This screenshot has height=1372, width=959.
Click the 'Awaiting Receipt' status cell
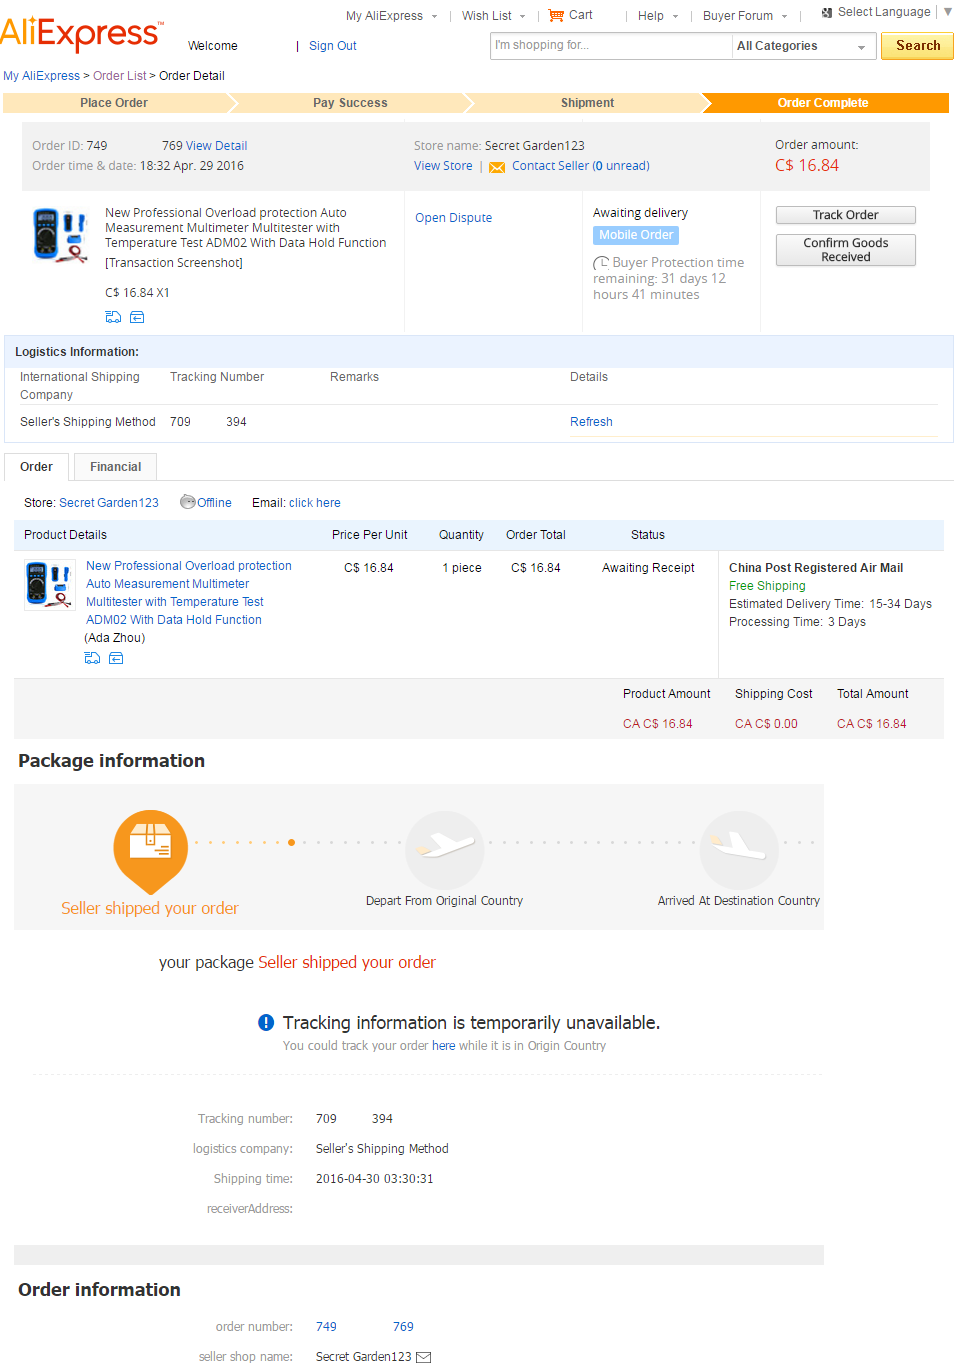pyautogui.click(x=648, y=568)
